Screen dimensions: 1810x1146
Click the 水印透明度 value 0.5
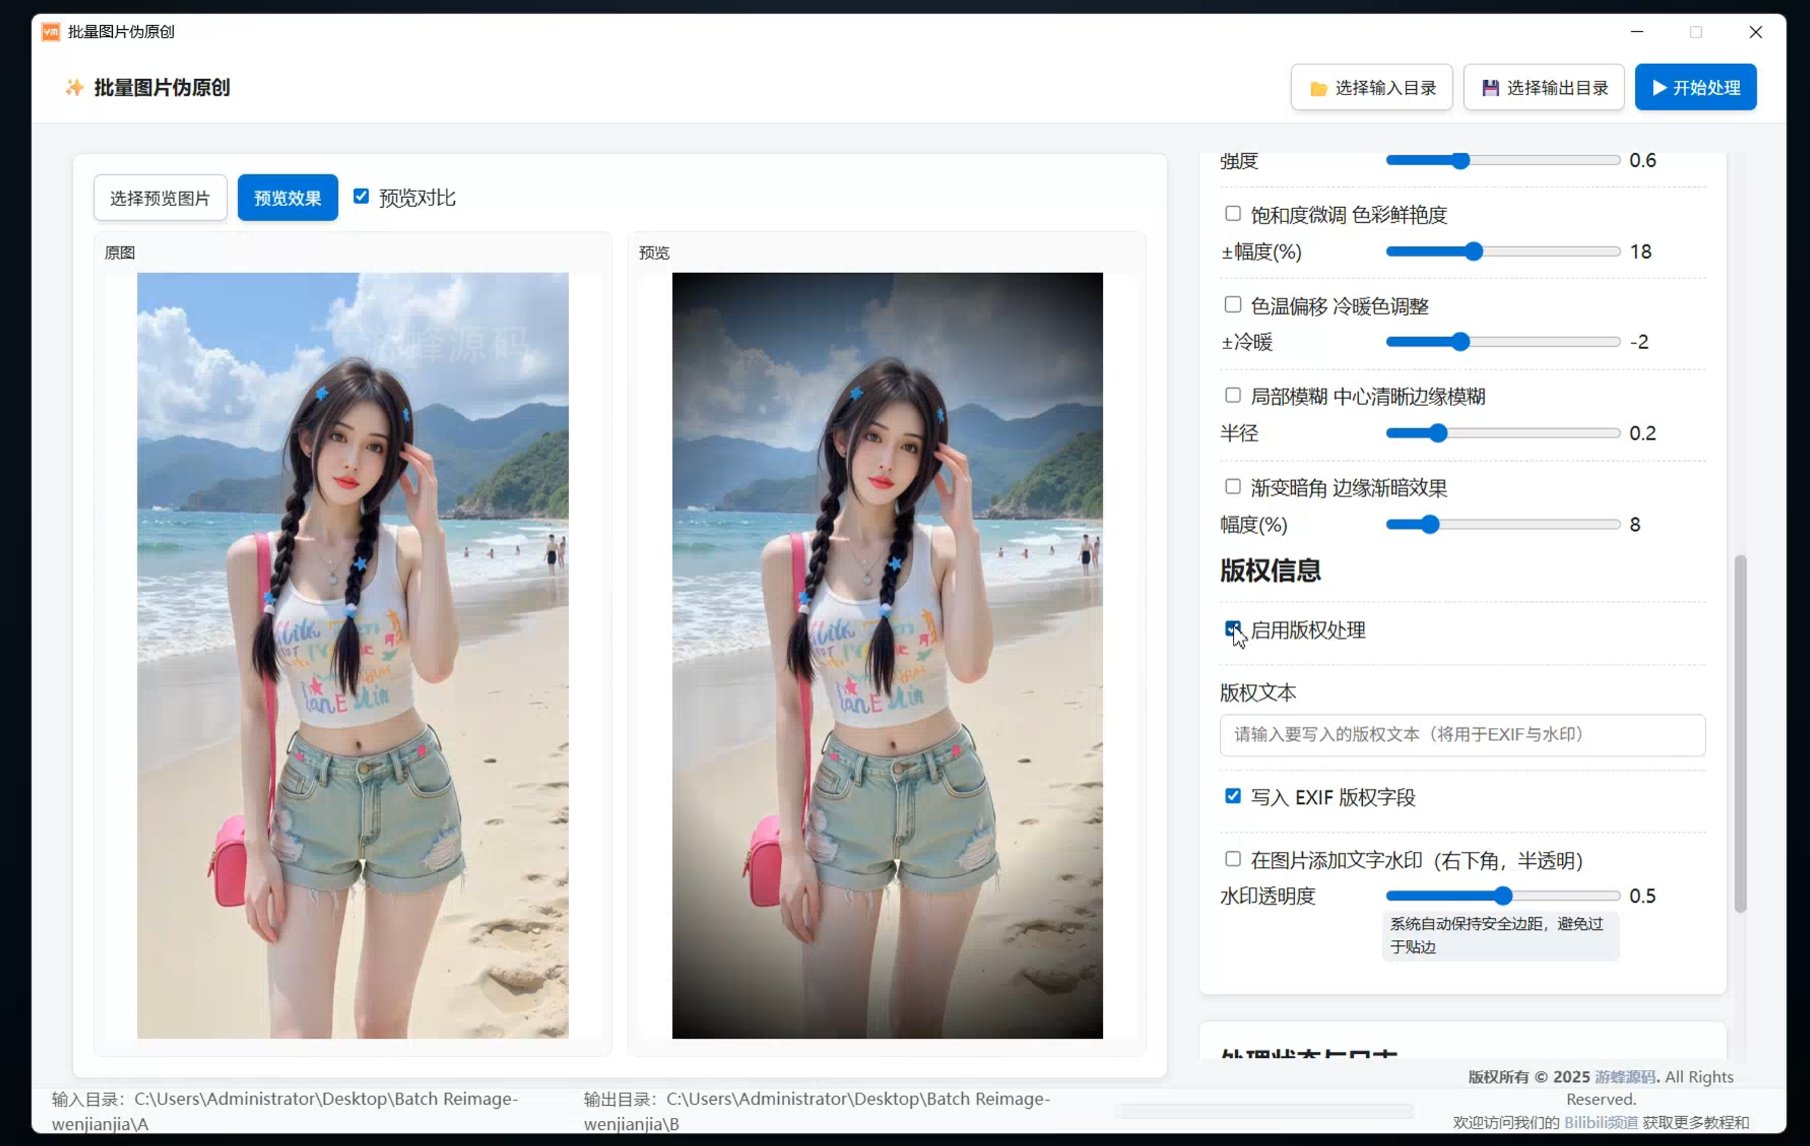click(1642, 896)
